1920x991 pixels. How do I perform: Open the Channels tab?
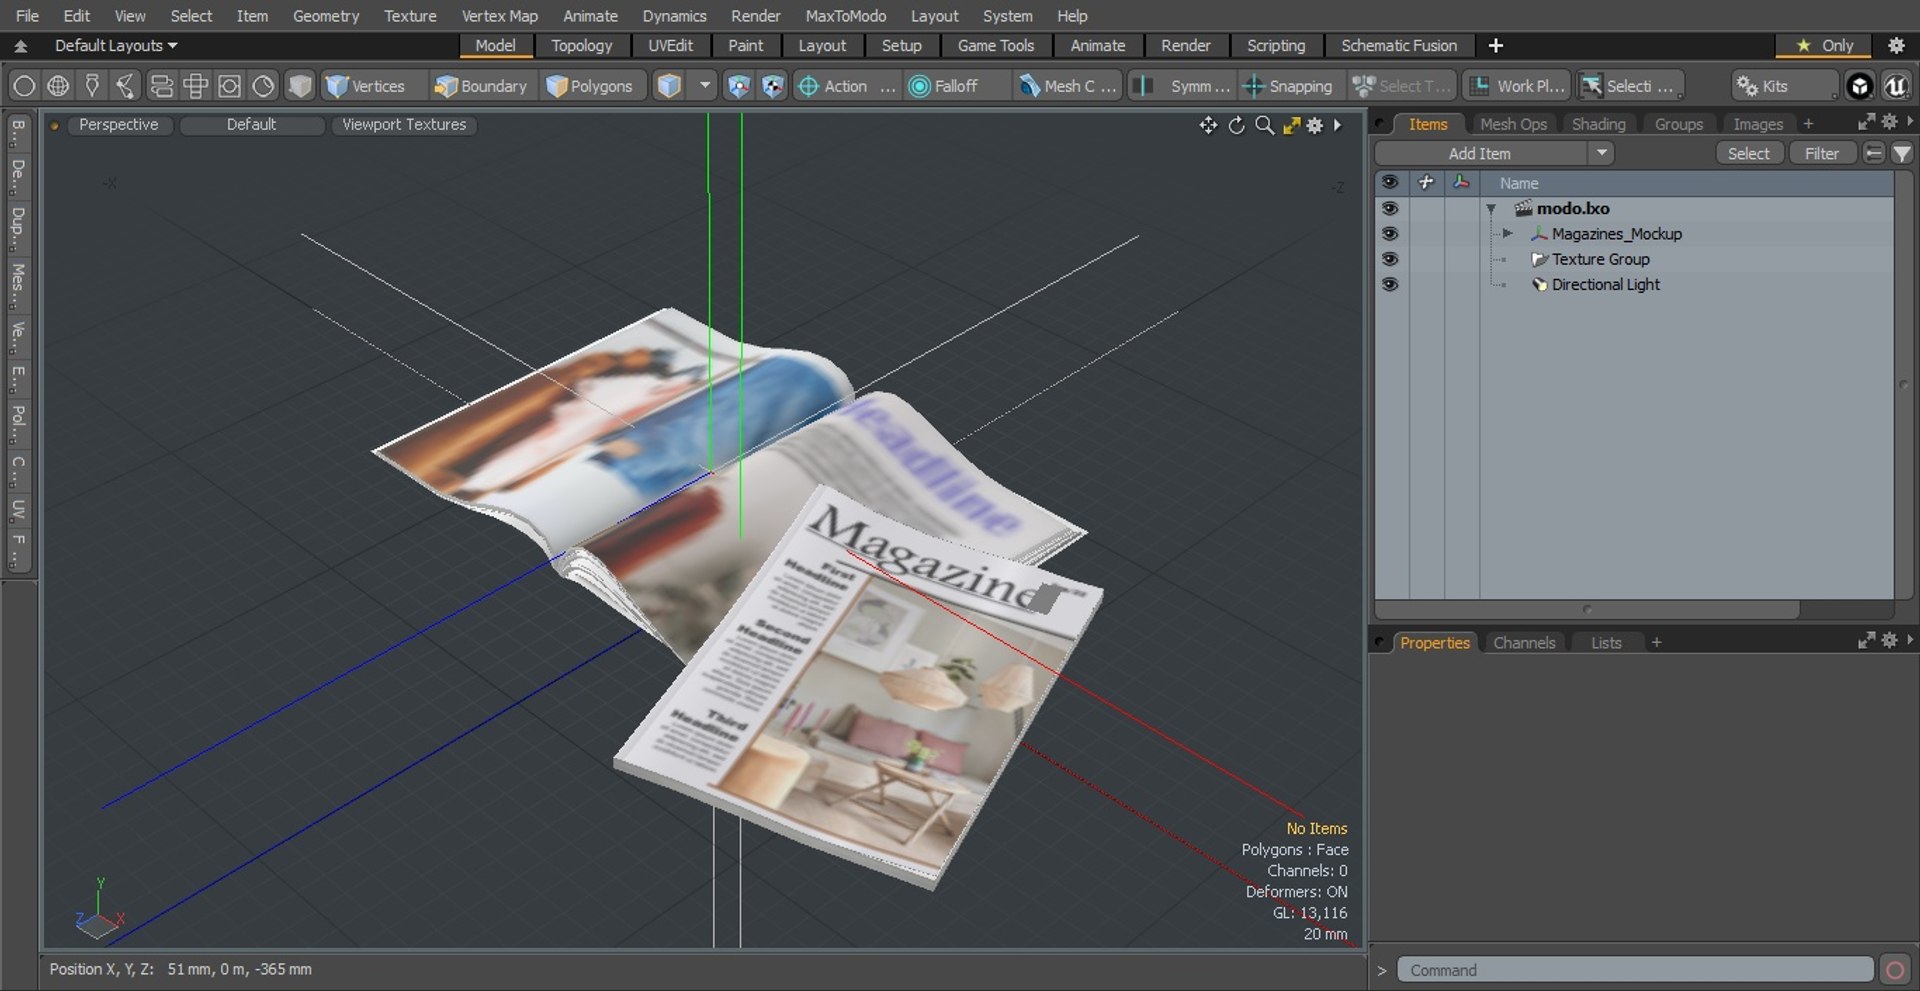point(1524,643)
